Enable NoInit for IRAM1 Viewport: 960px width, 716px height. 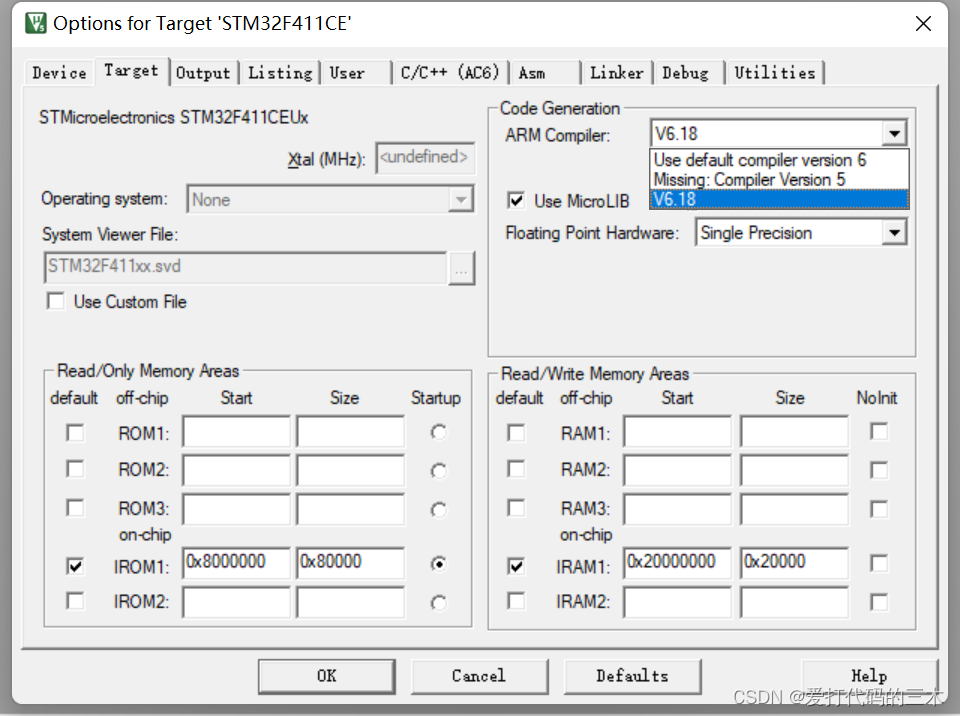(x=879, y=562)
